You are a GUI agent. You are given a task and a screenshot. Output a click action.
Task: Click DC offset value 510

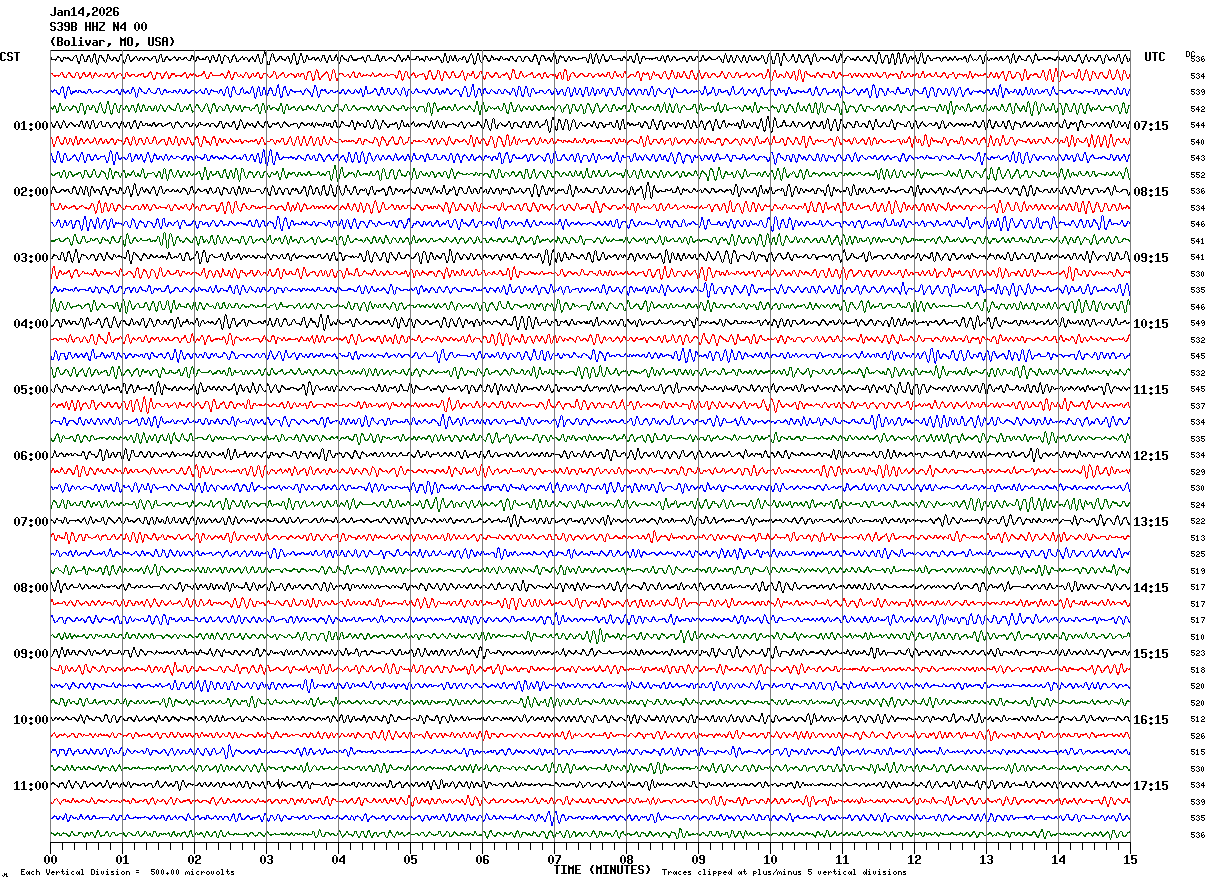click(1197, 637)
